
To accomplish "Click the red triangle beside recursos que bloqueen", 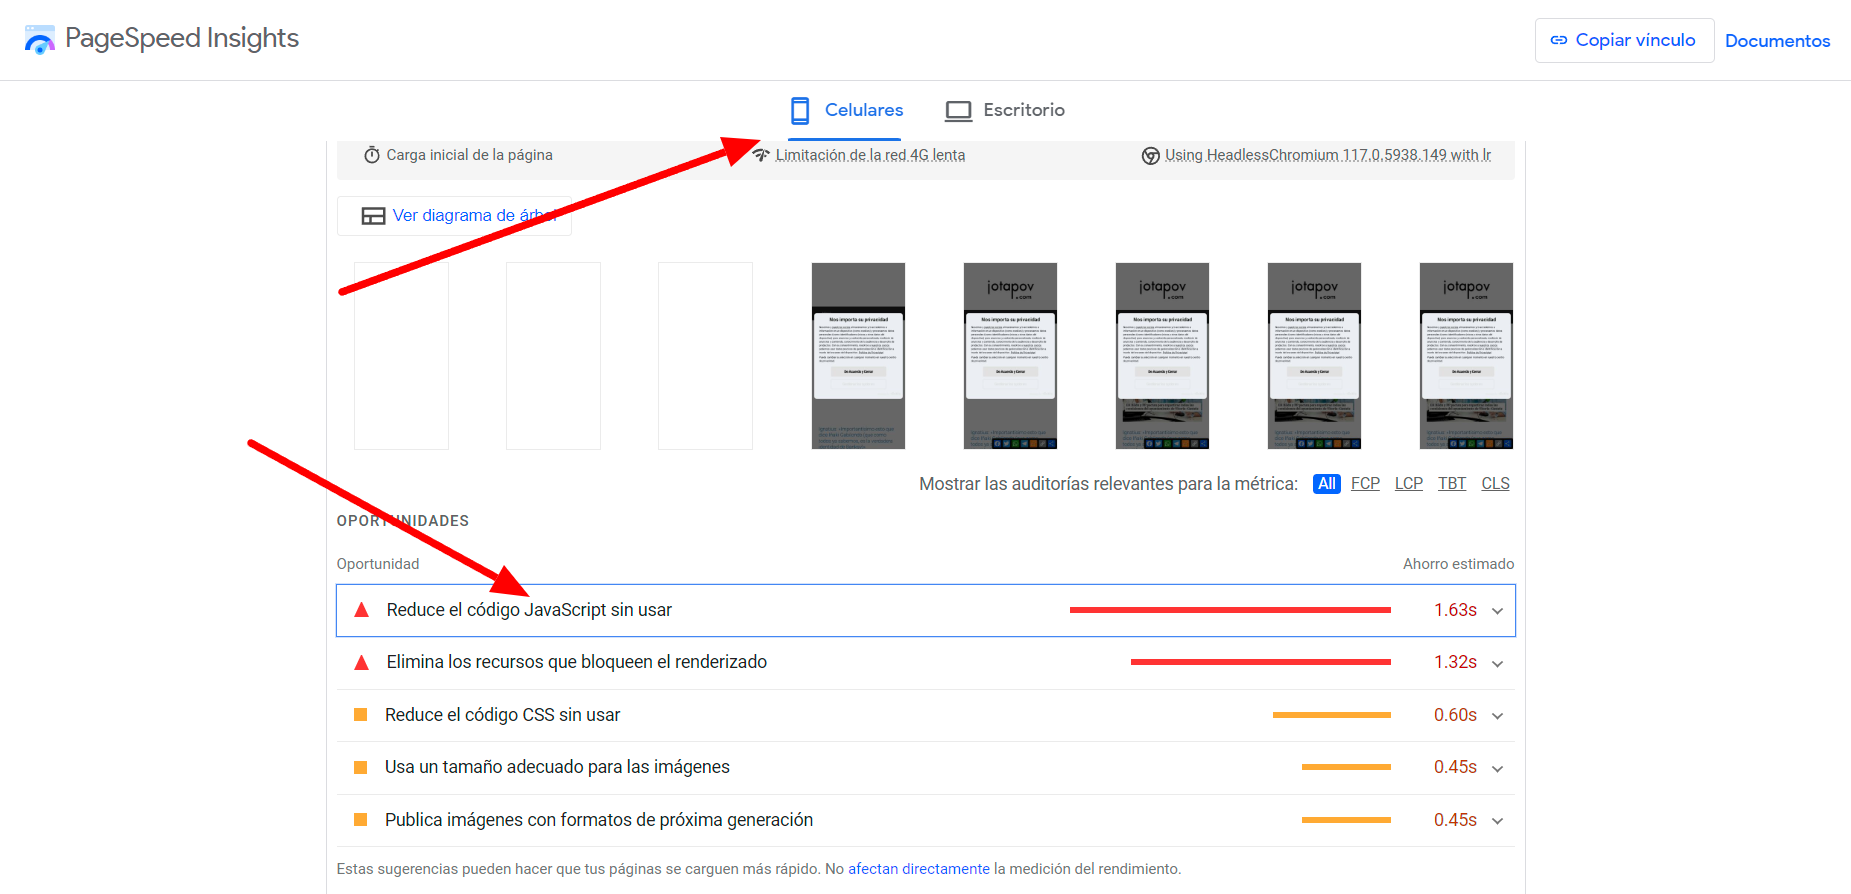I will tap(362, 663).
